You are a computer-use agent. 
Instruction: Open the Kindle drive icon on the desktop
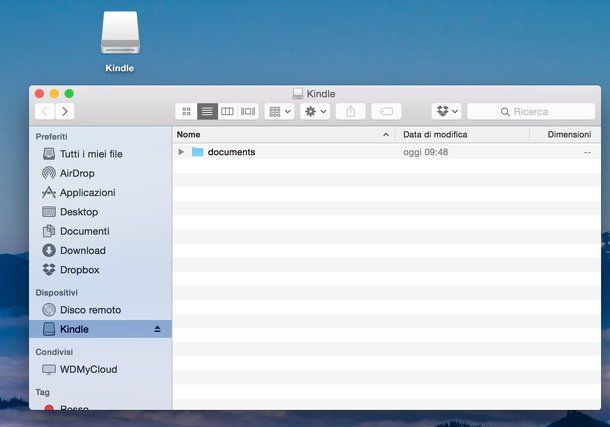120,33
